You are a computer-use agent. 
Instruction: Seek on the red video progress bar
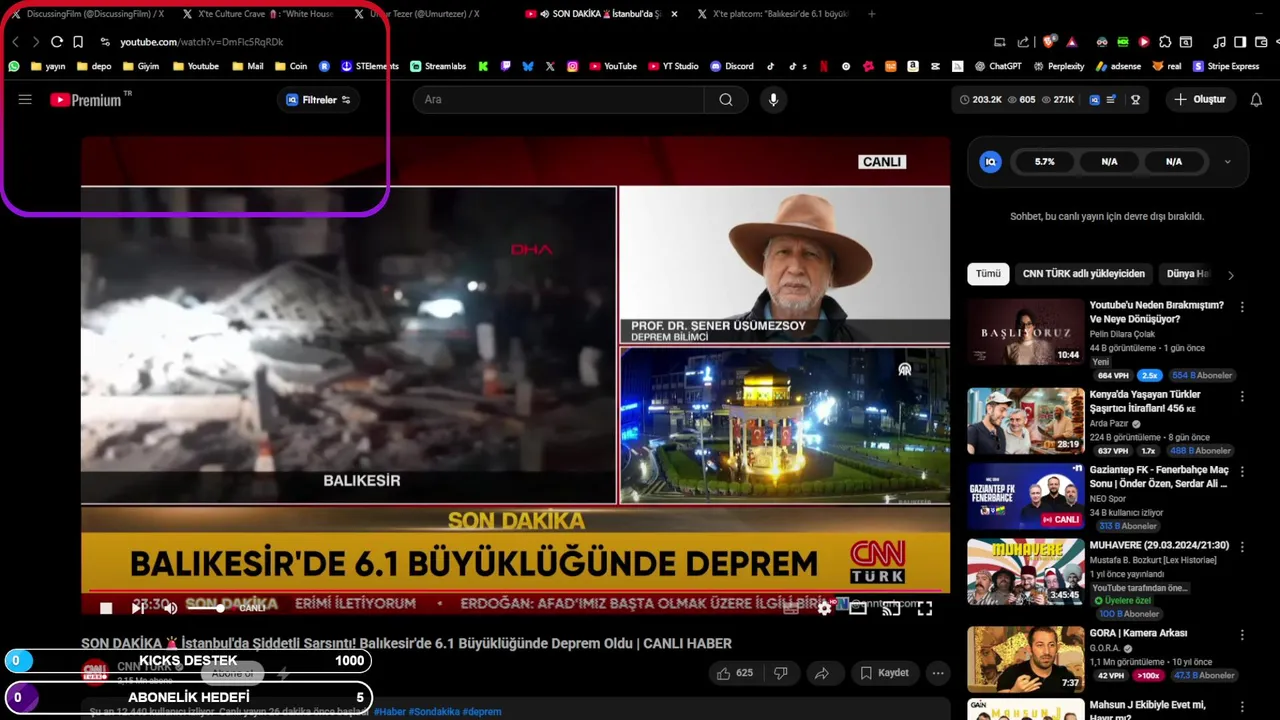tap(515, 591)
